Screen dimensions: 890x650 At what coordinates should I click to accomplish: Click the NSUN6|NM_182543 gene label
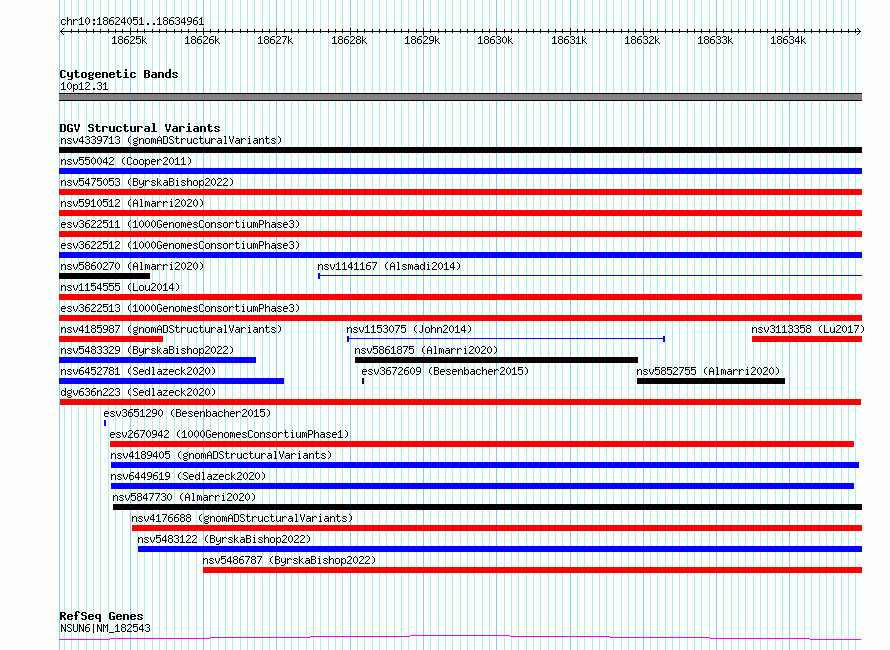(x=105, y=628)
